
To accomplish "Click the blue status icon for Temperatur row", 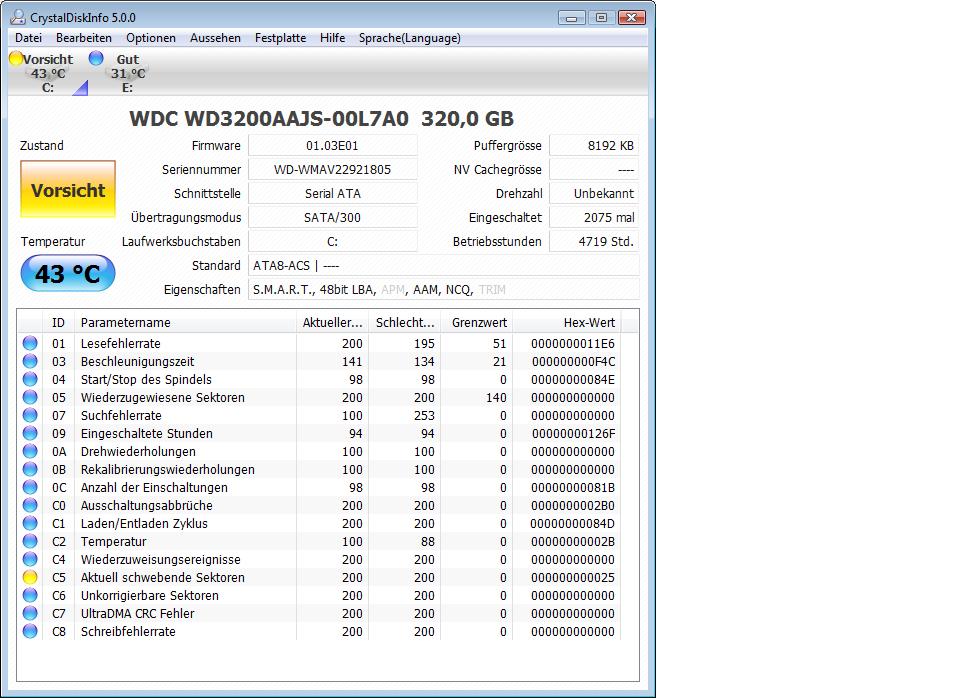I will (30, 541).
